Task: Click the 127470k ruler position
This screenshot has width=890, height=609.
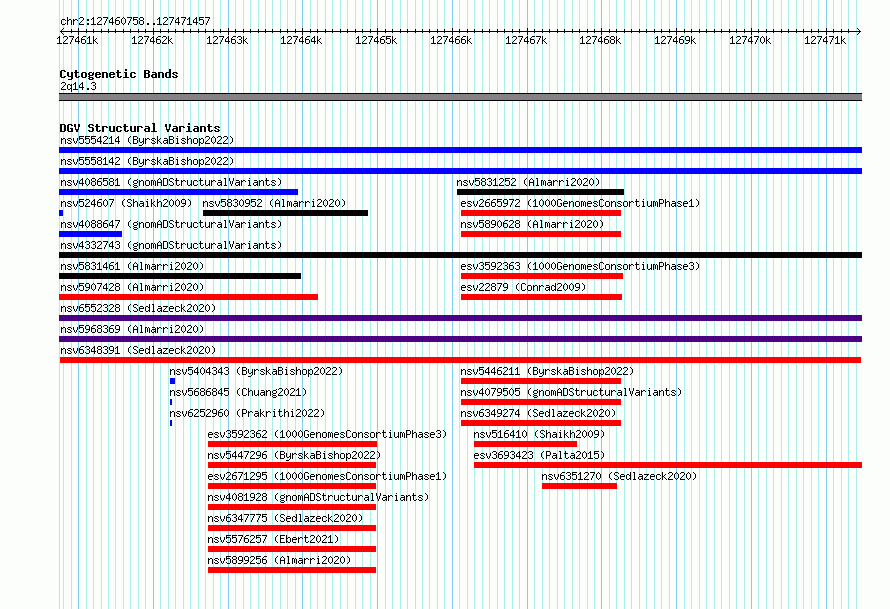Action: tap(750, 40)
